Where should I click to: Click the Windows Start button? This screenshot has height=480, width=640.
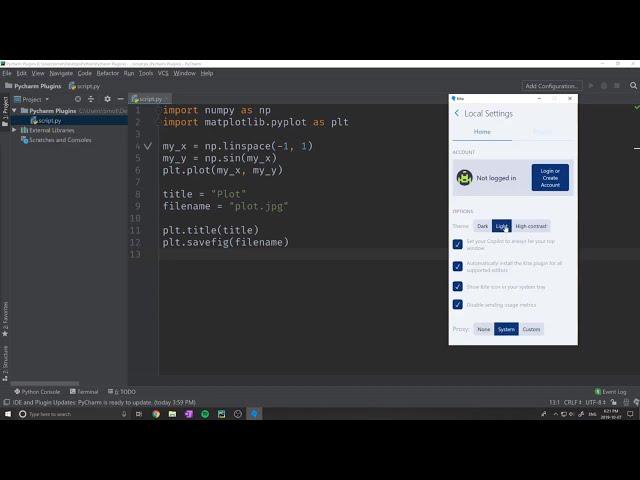[x=8, y=414]
